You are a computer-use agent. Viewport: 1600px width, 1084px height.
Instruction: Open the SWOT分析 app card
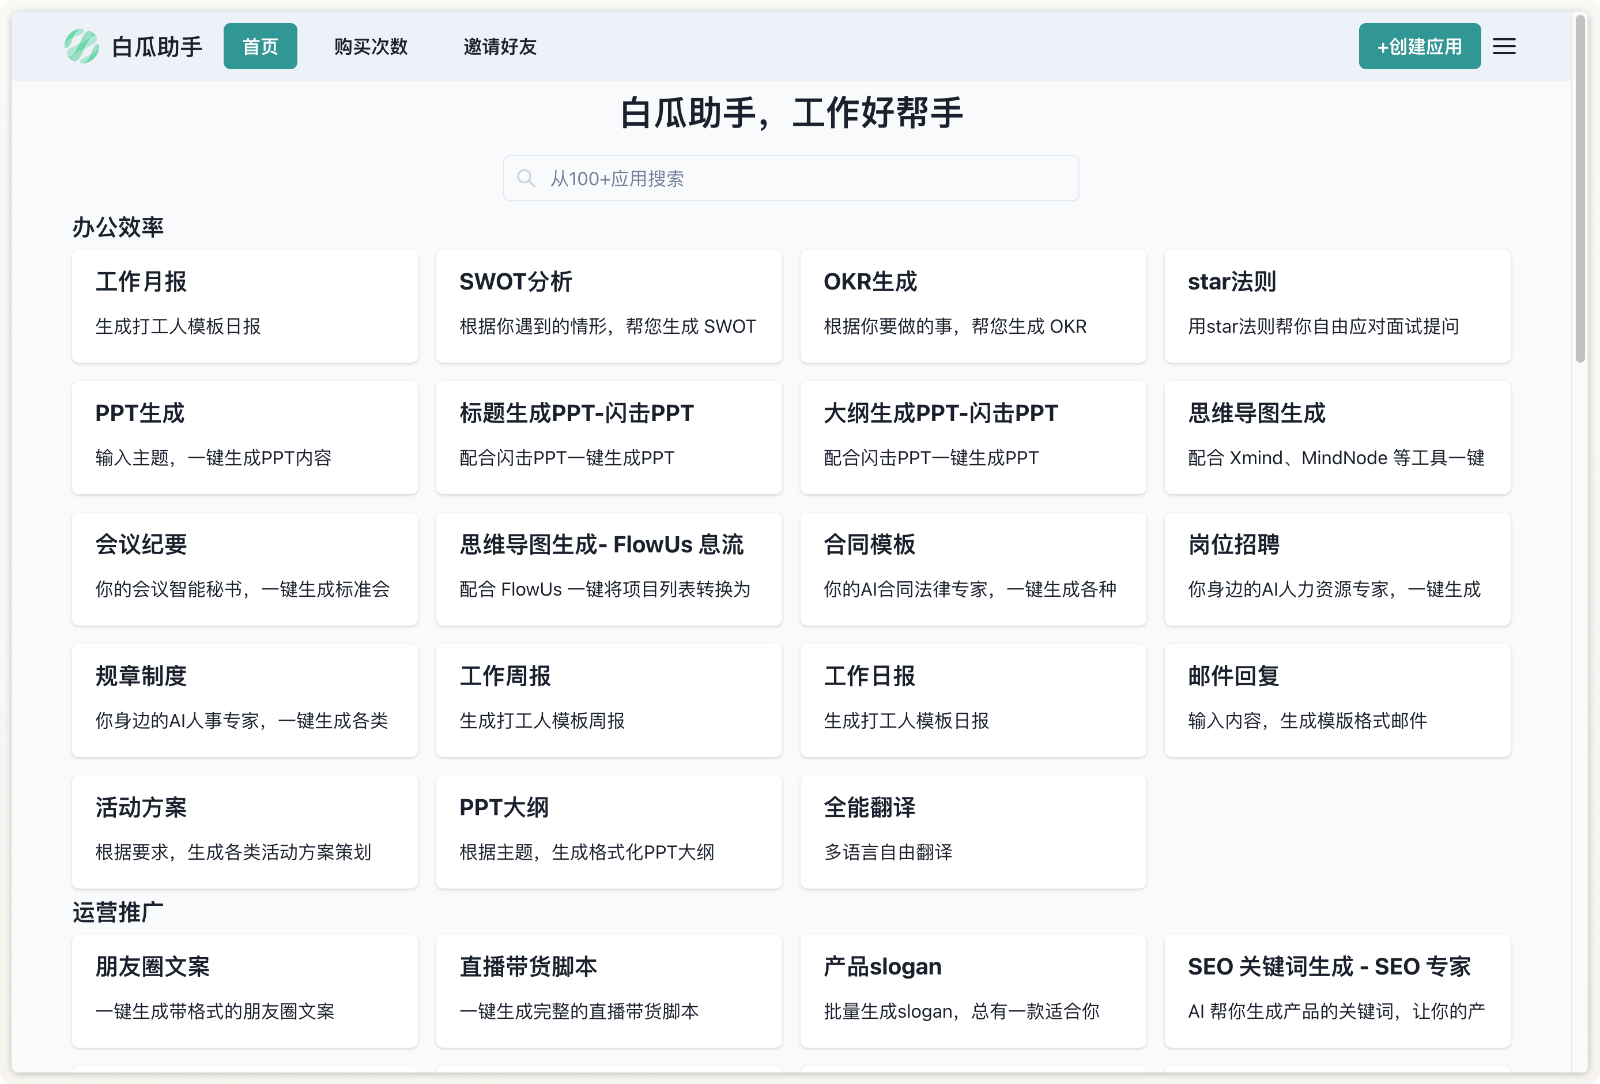coord(608,306)
